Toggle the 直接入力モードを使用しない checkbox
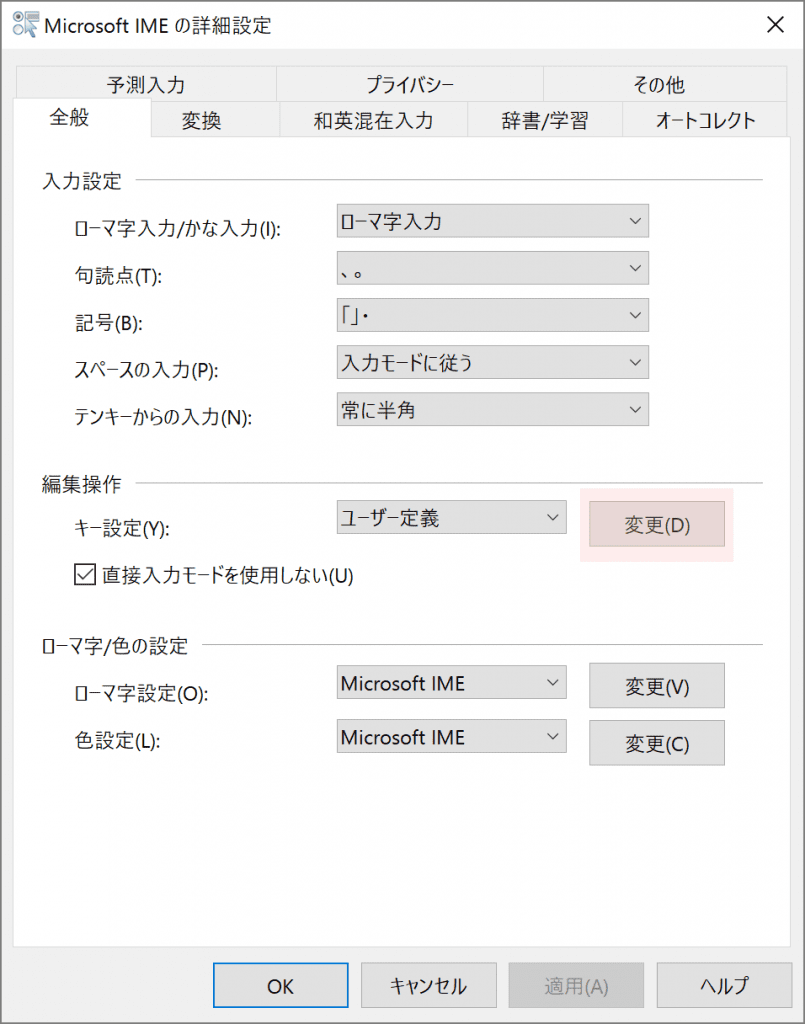Screen dimensions: 805x1024 [83, 575]
